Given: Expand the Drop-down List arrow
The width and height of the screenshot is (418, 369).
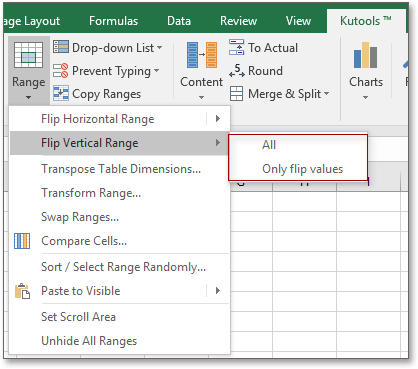Looking at the screenshot, I should (x=159, y=48).
